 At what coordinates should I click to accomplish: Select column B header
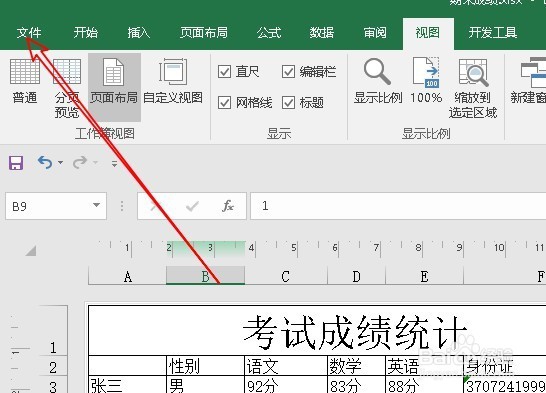205,276
